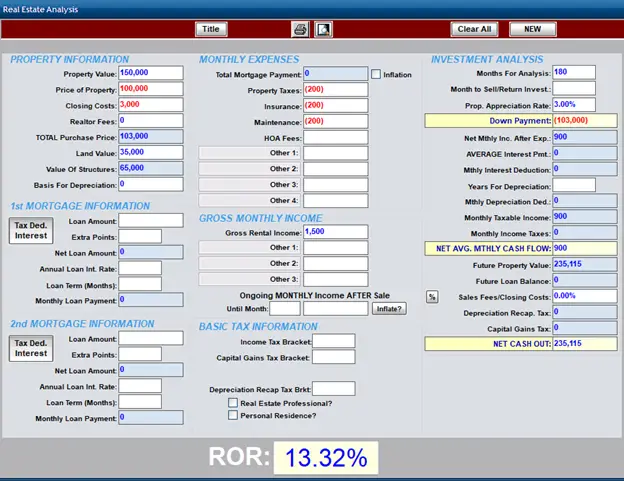
Task: Click Monthly Taxable Income value 900
Action: (585, 217)
